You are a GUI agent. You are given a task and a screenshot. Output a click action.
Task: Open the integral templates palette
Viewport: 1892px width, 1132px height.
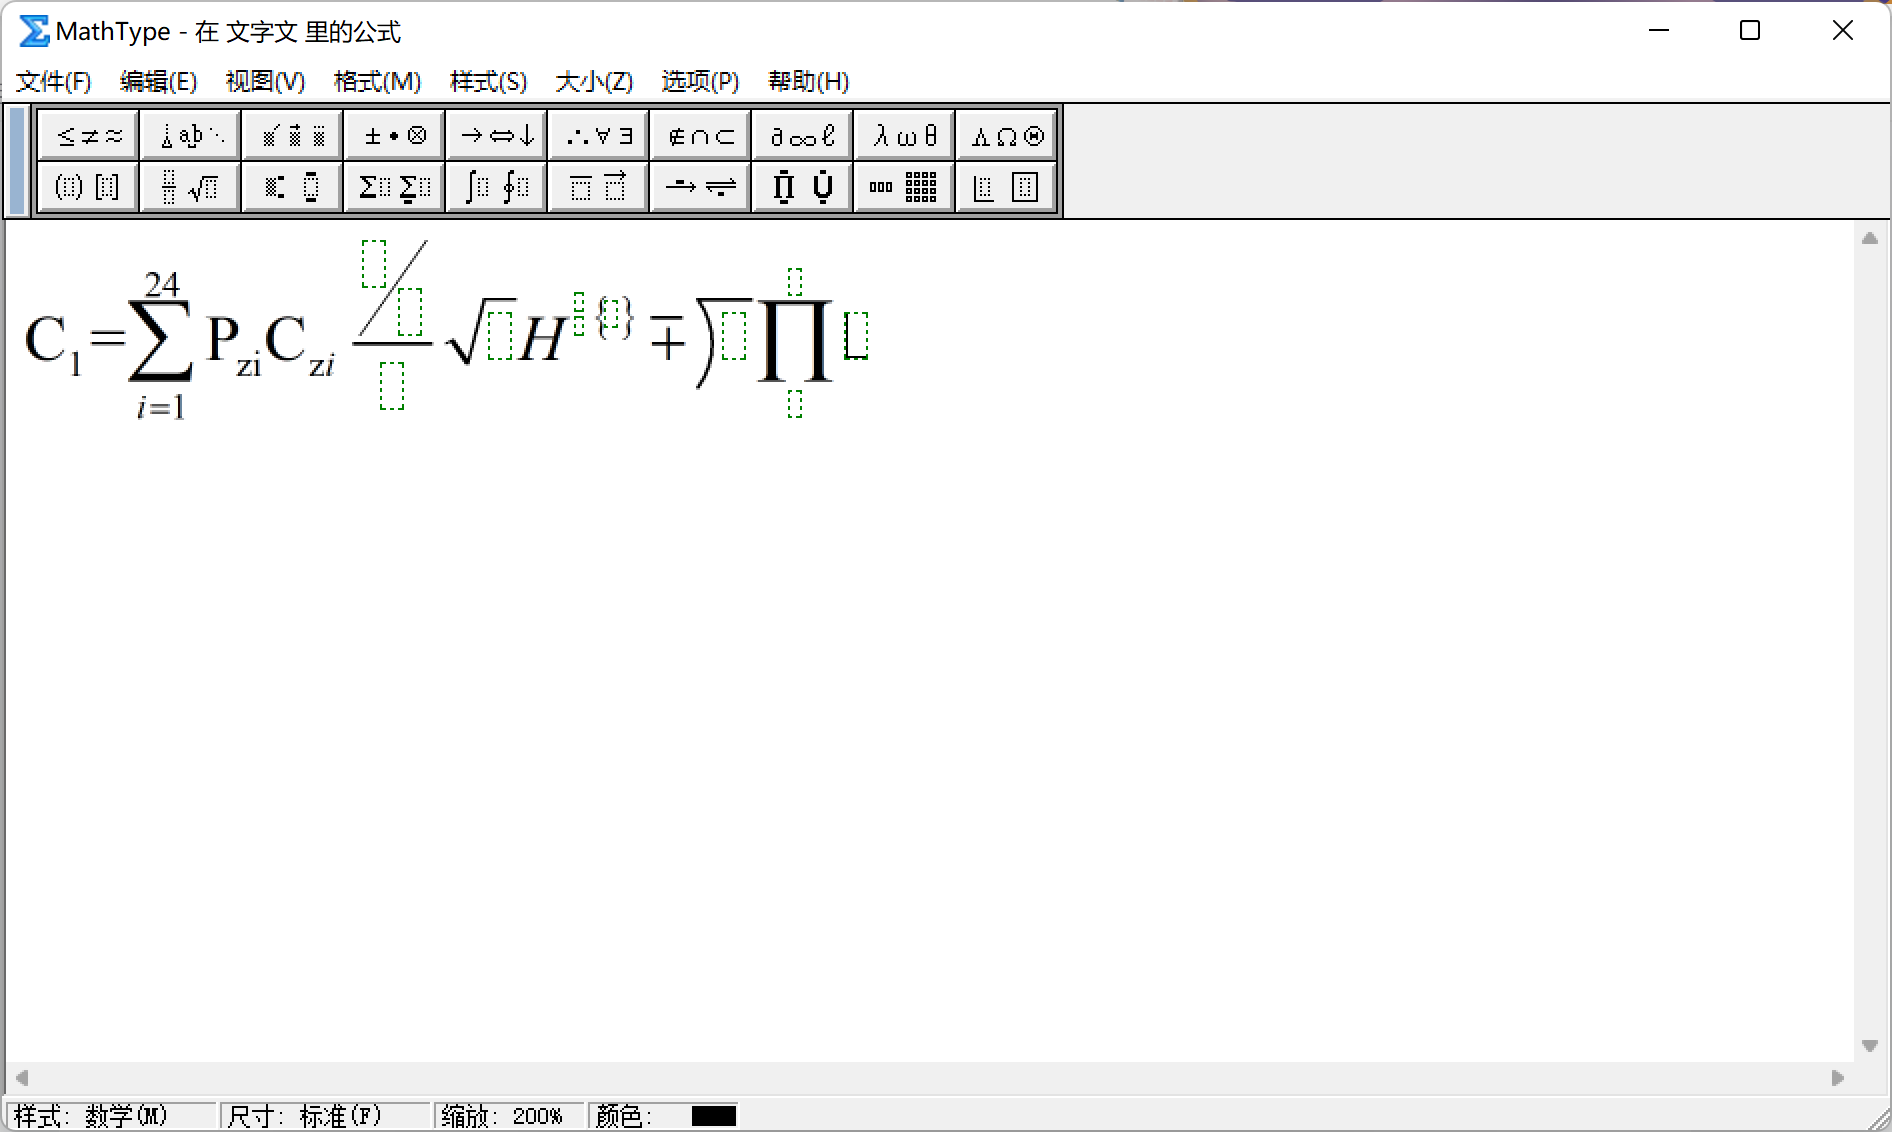coord(495,187)
